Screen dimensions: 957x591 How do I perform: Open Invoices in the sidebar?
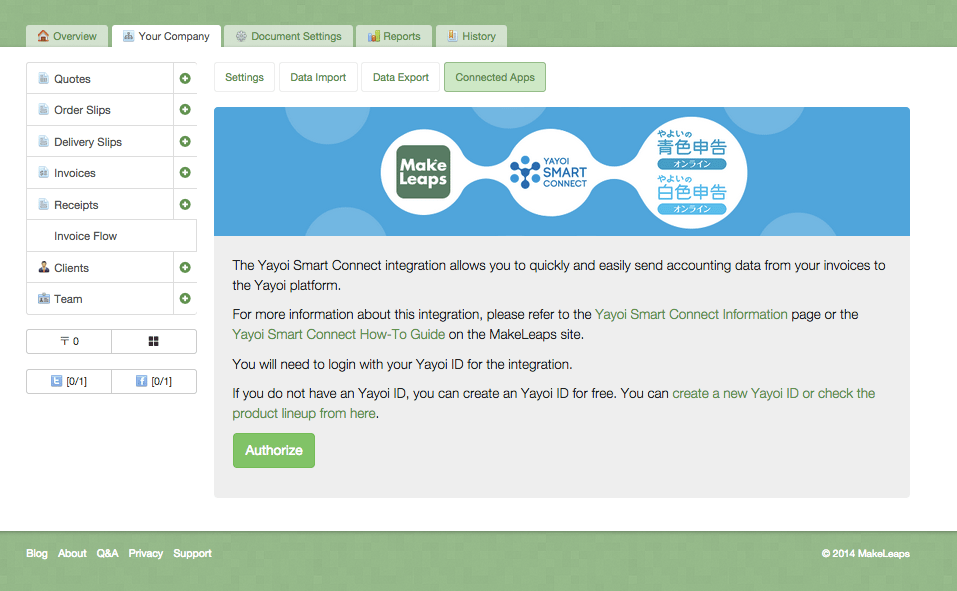tap(100, 173)
